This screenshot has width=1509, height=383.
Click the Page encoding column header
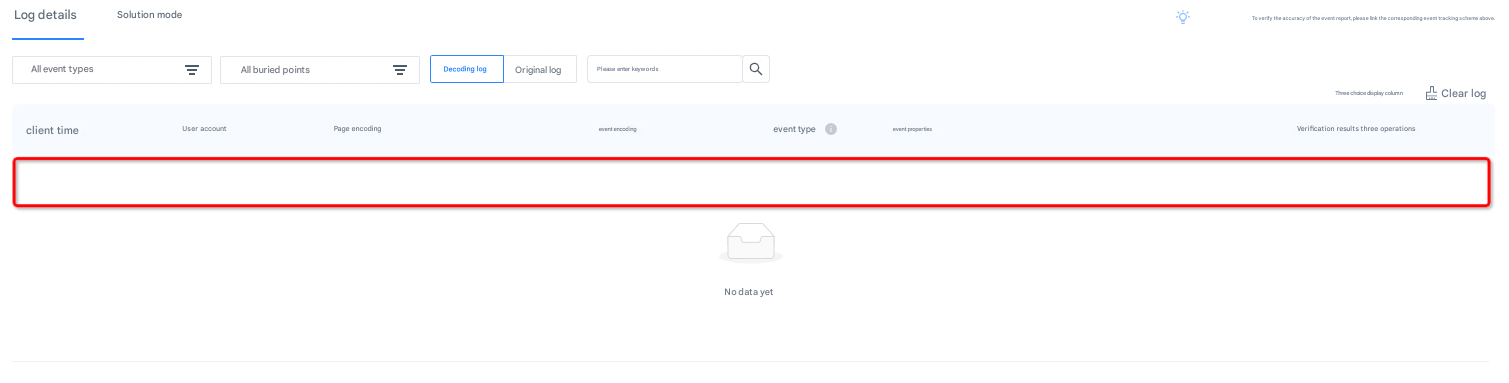click(357, 129)
